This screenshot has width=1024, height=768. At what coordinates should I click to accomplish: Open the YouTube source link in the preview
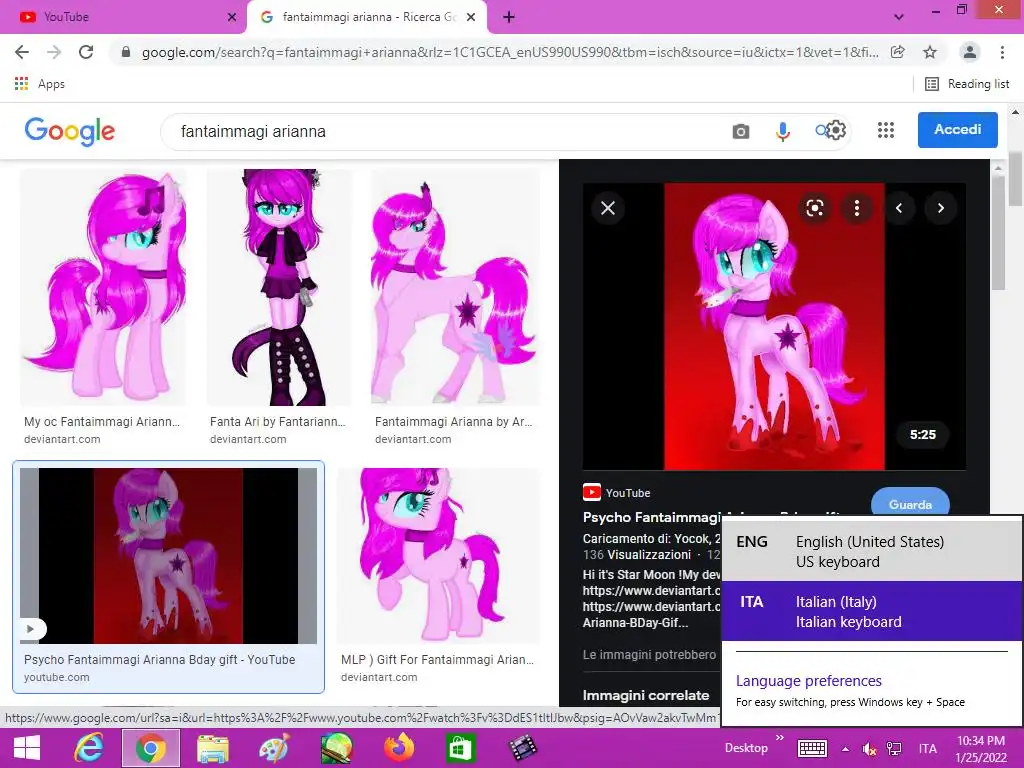[x=616, y=492]
